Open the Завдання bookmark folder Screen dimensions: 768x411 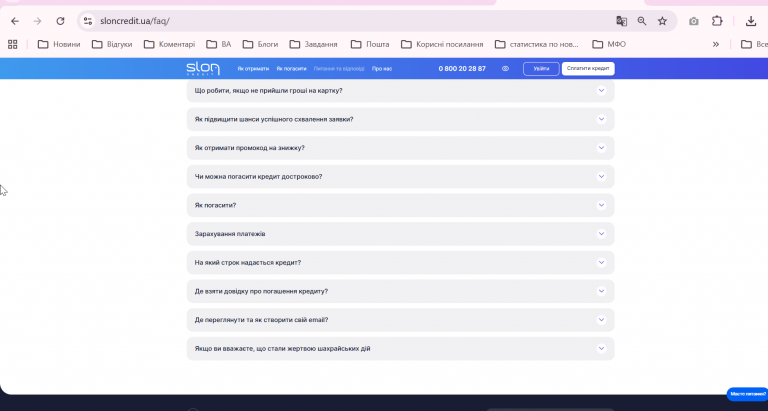tap(313, 44)
